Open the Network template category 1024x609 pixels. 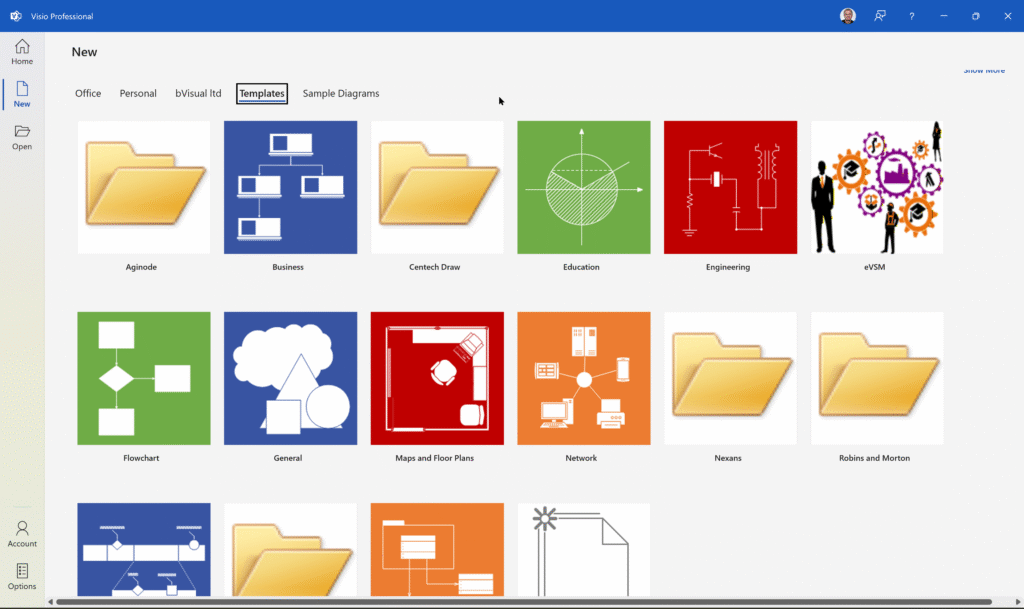[x=583, y=378]
